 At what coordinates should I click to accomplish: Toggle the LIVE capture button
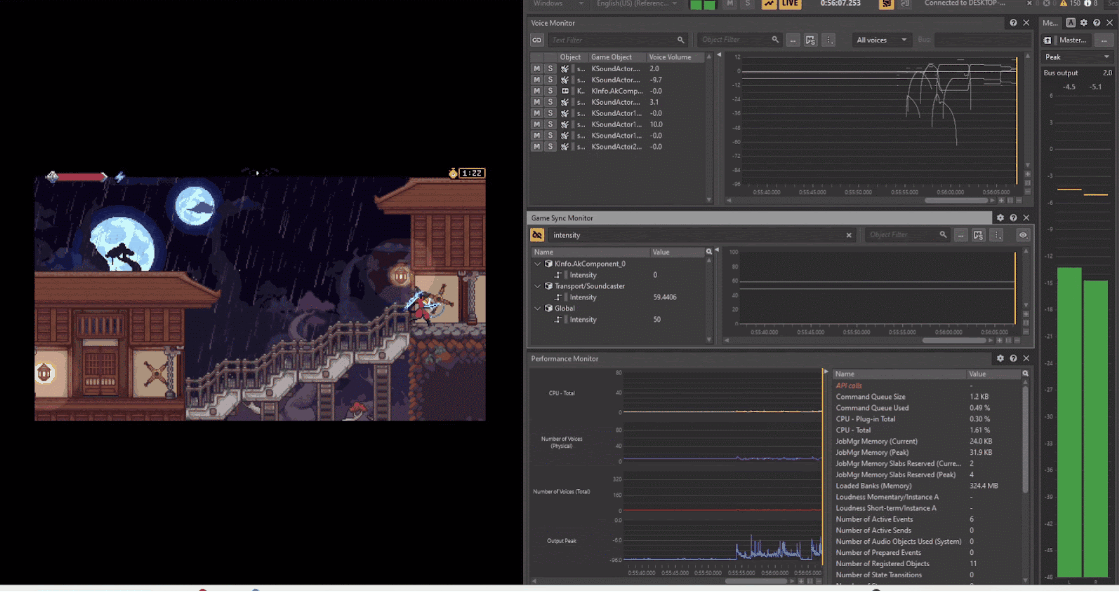[789, 4]
